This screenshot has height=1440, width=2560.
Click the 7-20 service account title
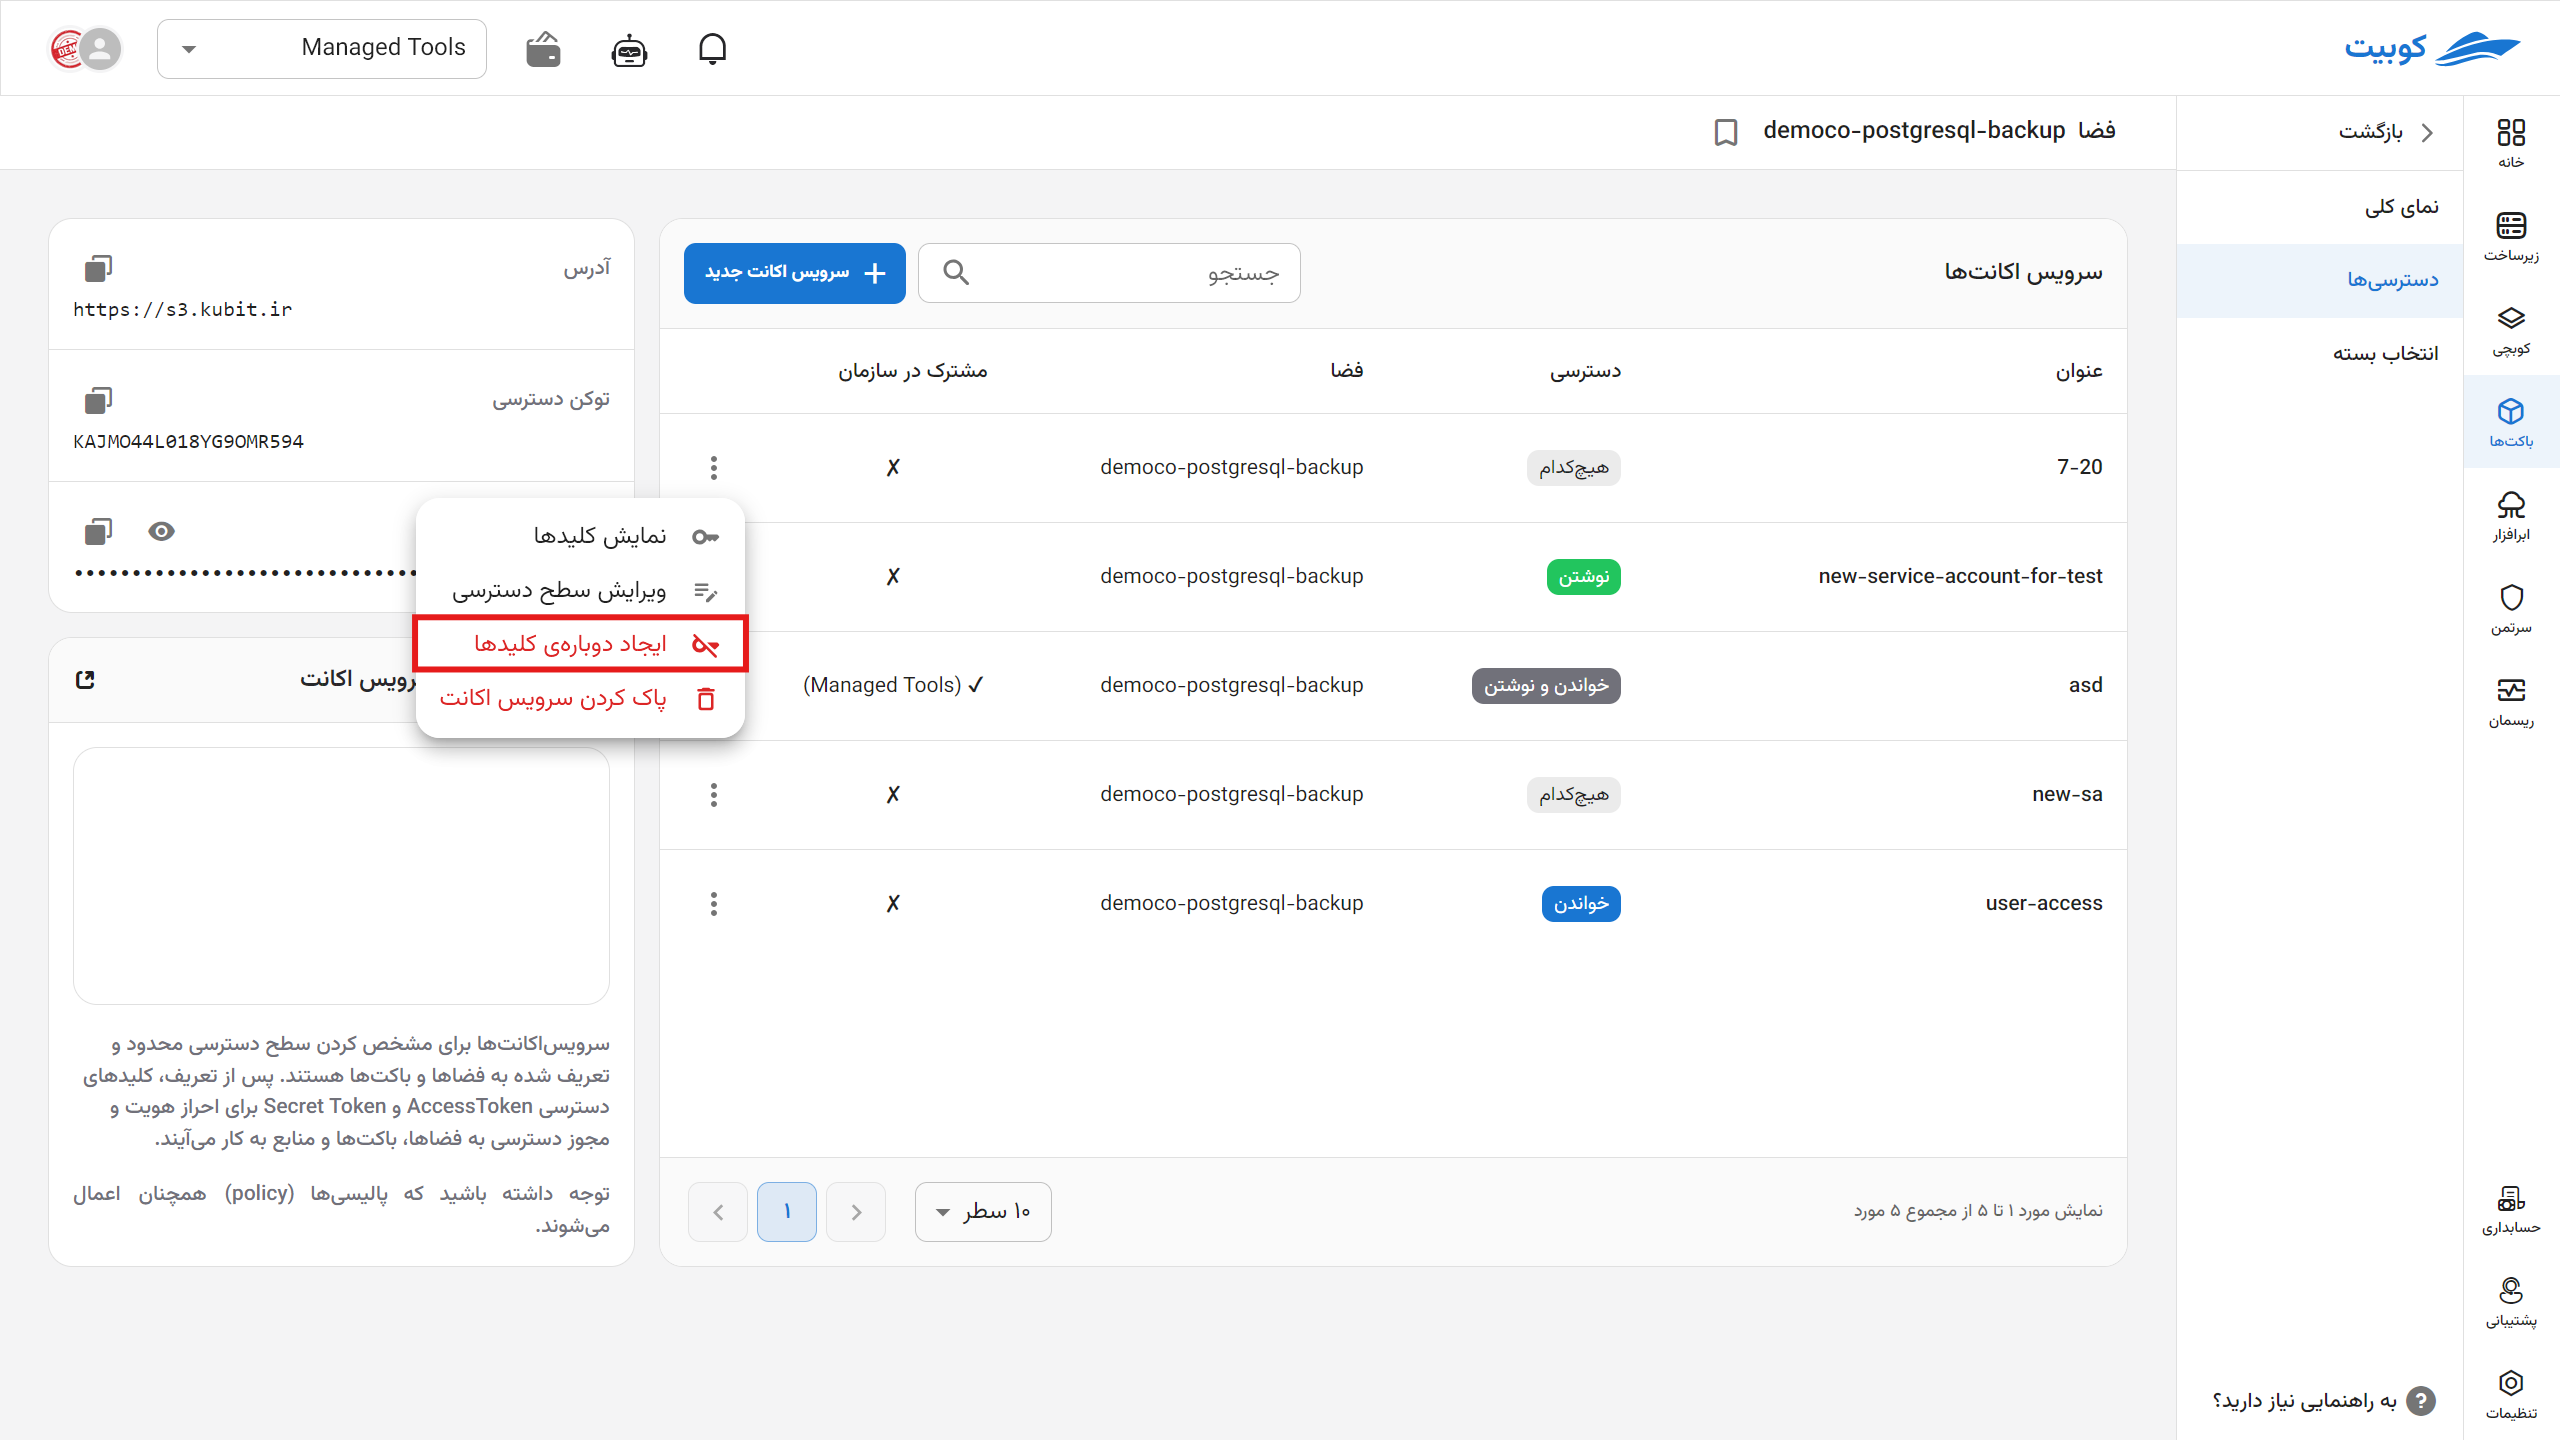2079,467
